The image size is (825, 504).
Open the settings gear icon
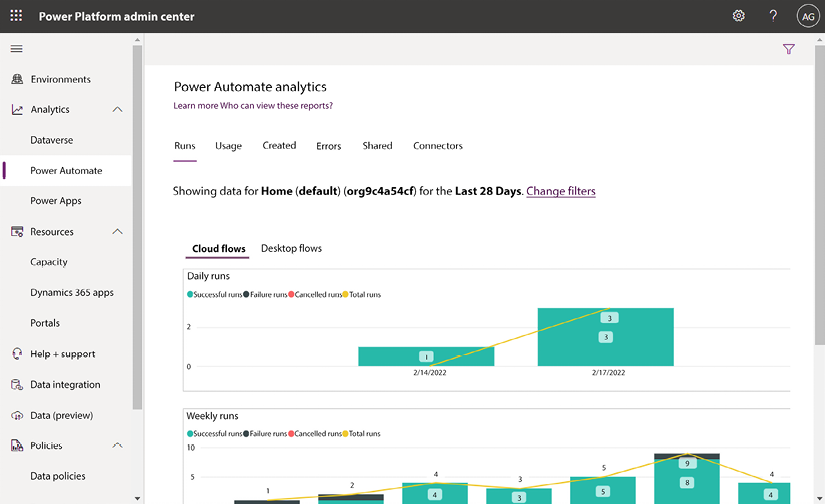[x=739, y=16]
